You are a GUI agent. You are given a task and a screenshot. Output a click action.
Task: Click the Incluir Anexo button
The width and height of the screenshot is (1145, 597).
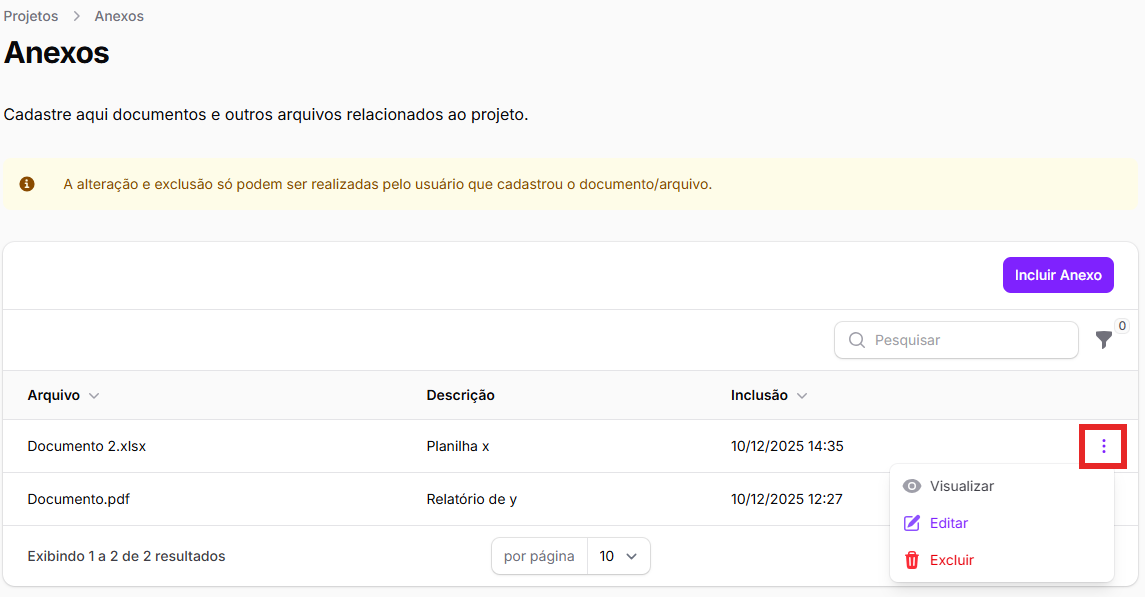pos(1057,275)
